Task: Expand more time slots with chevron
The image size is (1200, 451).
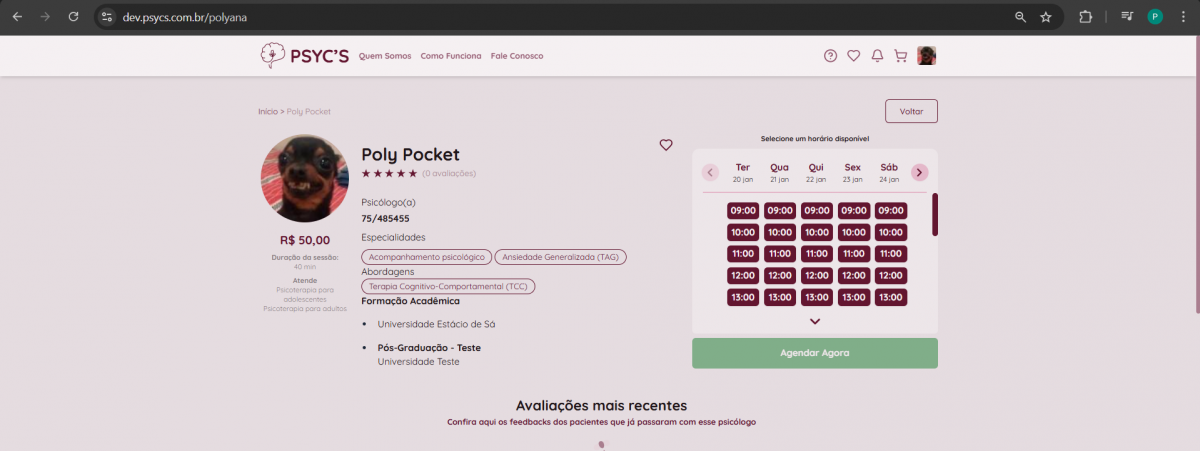Action: pyautogui.click(x=815, y=321)
